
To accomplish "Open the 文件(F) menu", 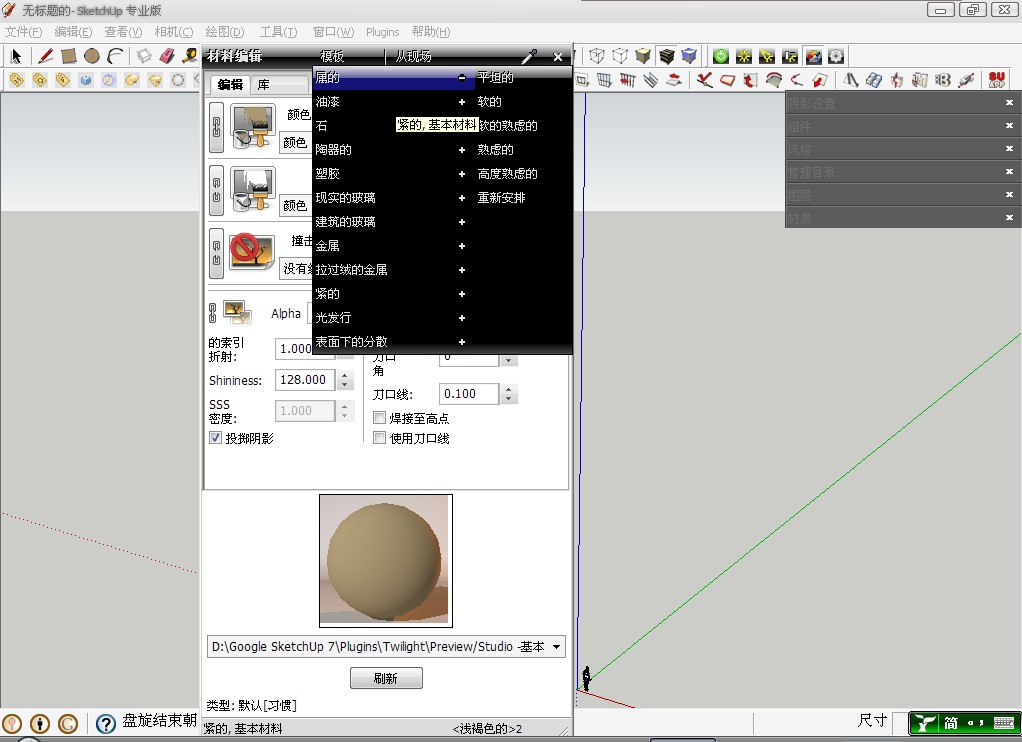I will 23,32.
